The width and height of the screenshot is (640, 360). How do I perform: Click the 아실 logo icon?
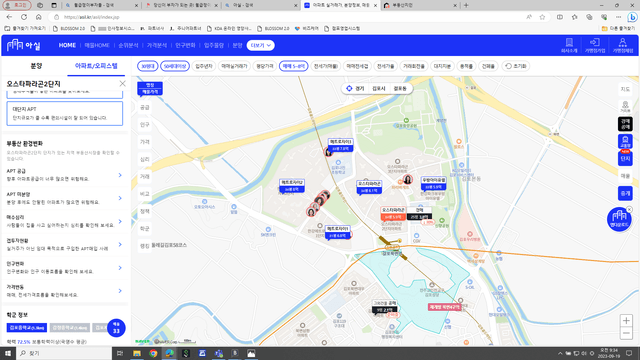[x=15, y=45]
